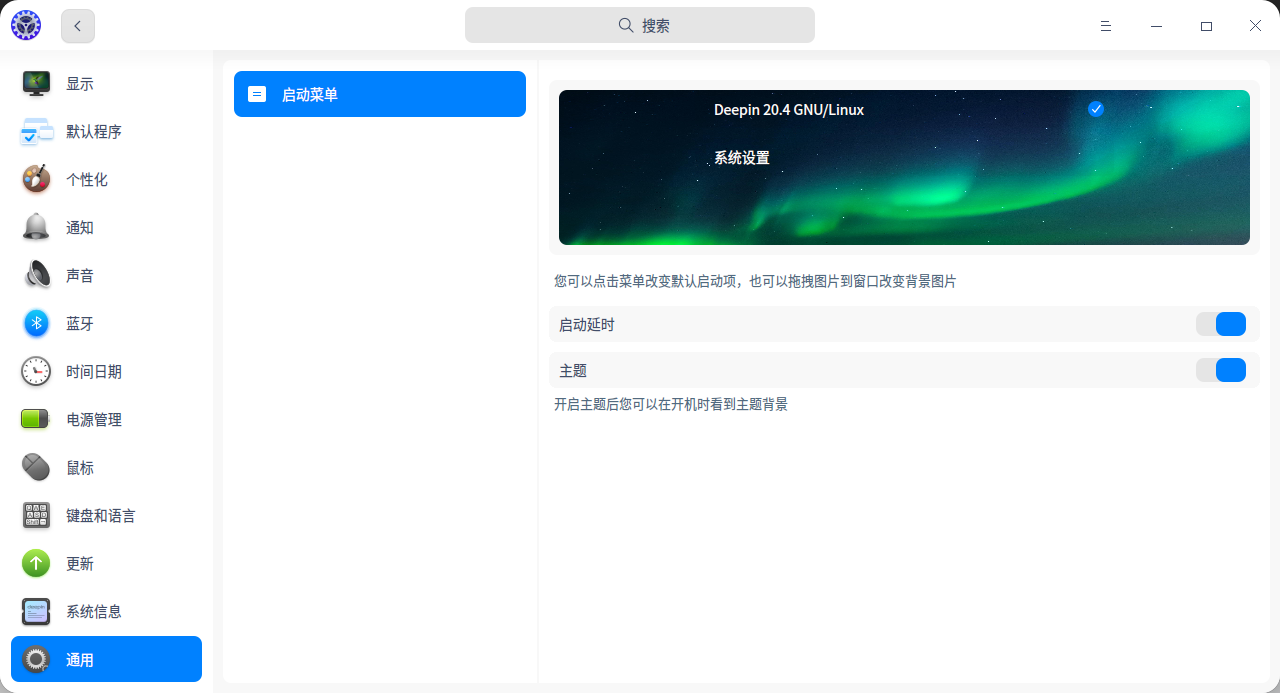Click the 通知 label text
This screenshot has width=1280, height=693.
tap(80, 228)
